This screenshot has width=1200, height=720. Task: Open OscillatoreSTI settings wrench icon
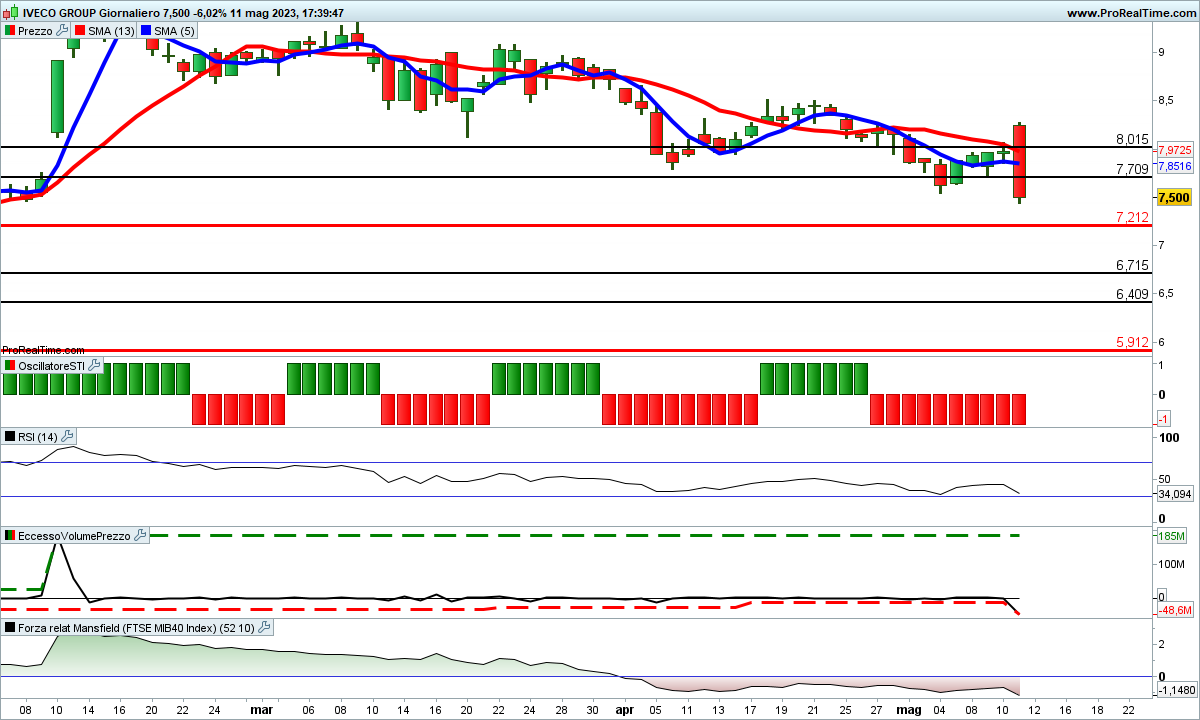94,366
